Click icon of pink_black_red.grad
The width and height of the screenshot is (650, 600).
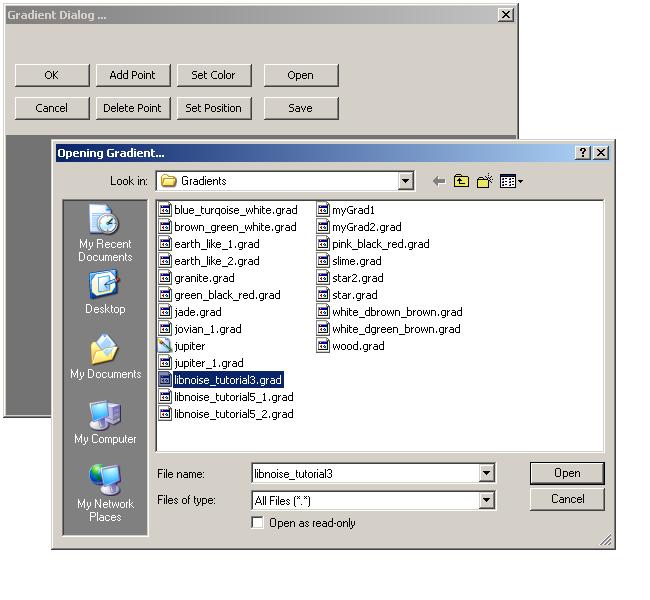[323, 244]
